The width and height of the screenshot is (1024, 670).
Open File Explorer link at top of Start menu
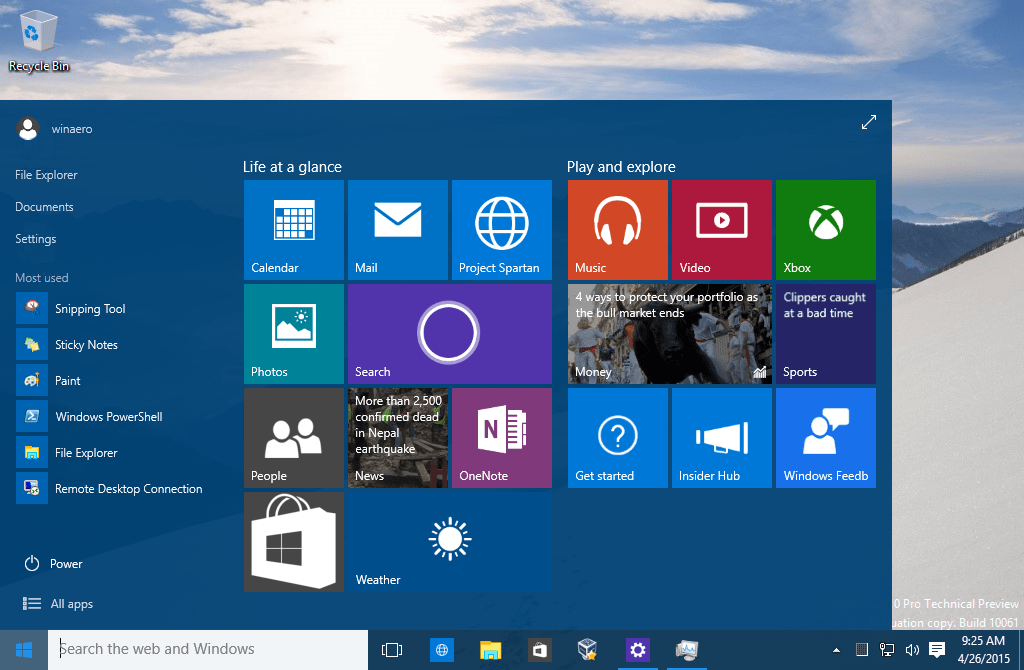[46, 175]
